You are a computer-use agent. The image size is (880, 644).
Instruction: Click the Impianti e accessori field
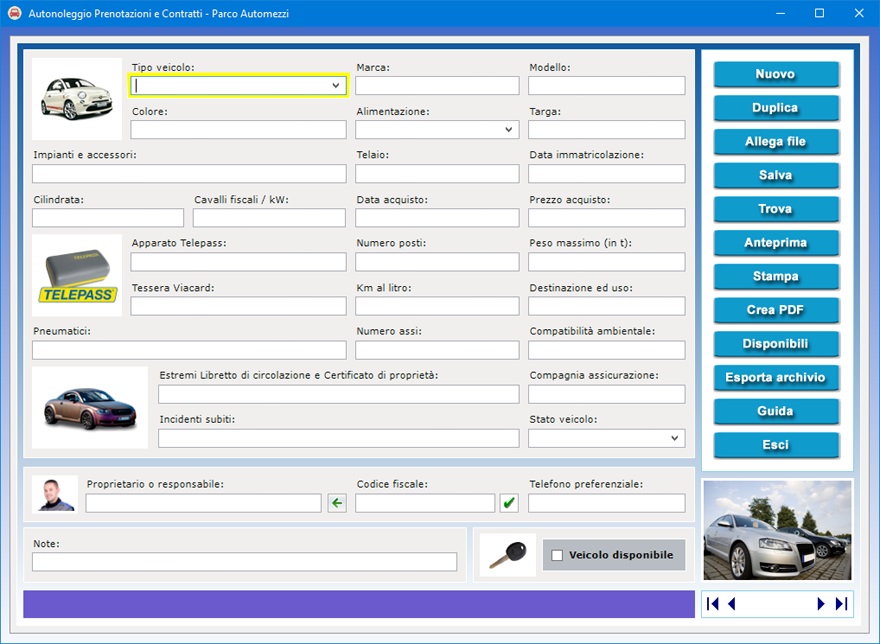click(189, 173)
